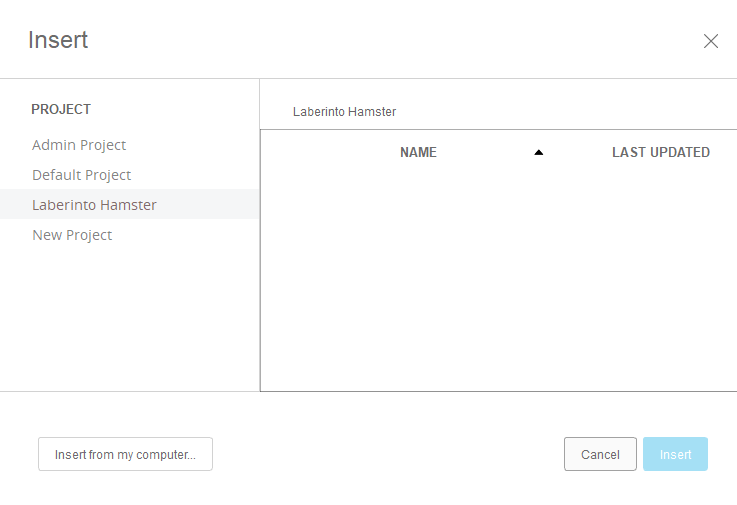Image resolution: width=737 pixels, height=505 pixels.
Task: Click the sort arrow beside the NAME column
Action: [x=538, y=153]
